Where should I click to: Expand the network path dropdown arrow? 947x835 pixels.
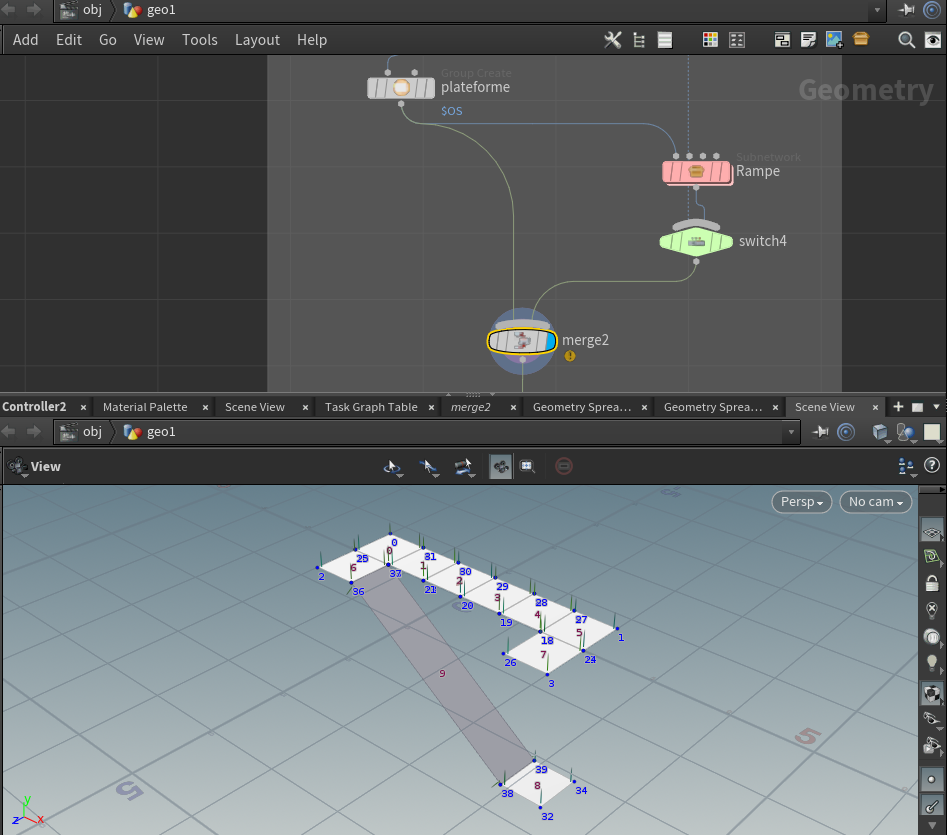tap(878, 10)
